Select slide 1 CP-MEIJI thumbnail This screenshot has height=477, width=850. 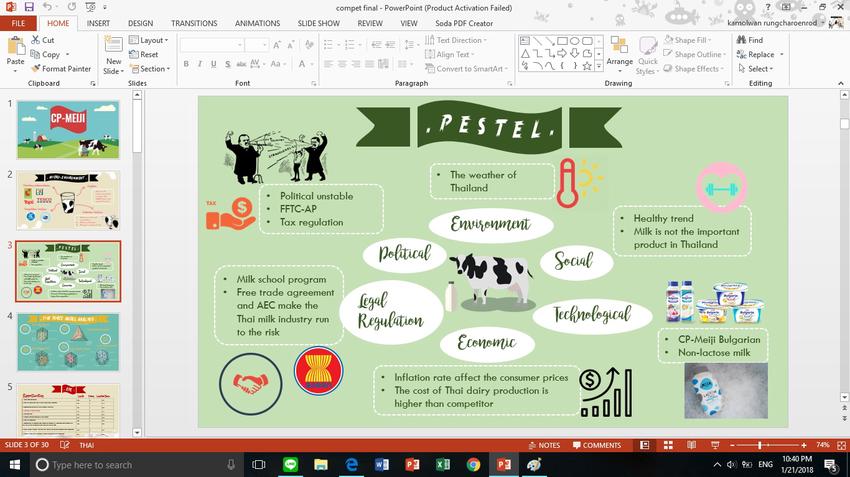pyautogui.click(x=68, y=130)
